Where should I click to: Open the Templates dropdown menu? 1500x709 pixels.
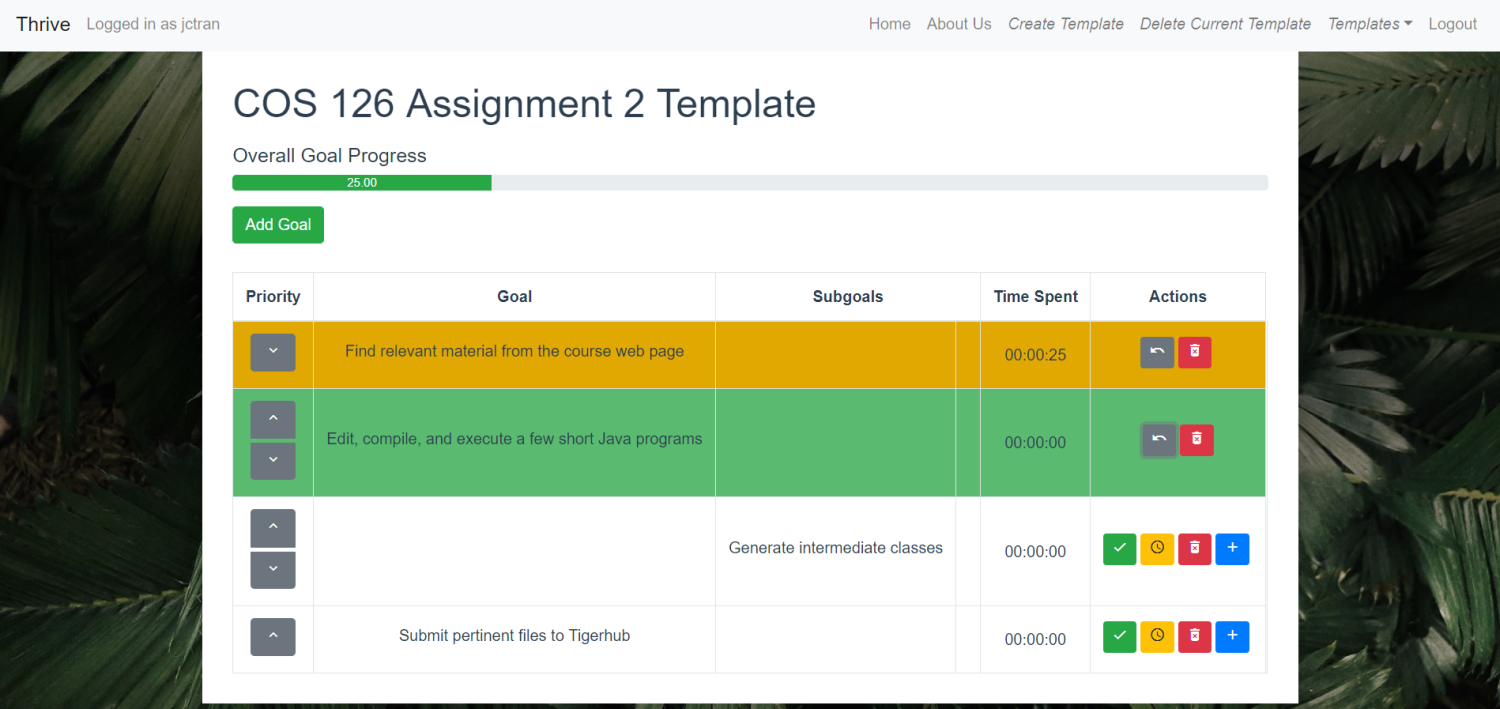(1370, 24)
